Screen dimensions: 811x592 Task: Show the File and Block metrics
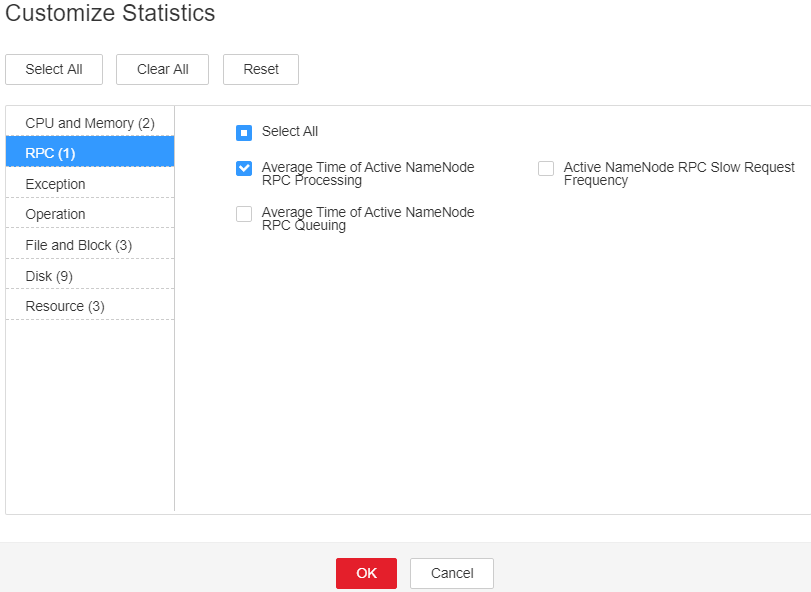click(90, 245)
